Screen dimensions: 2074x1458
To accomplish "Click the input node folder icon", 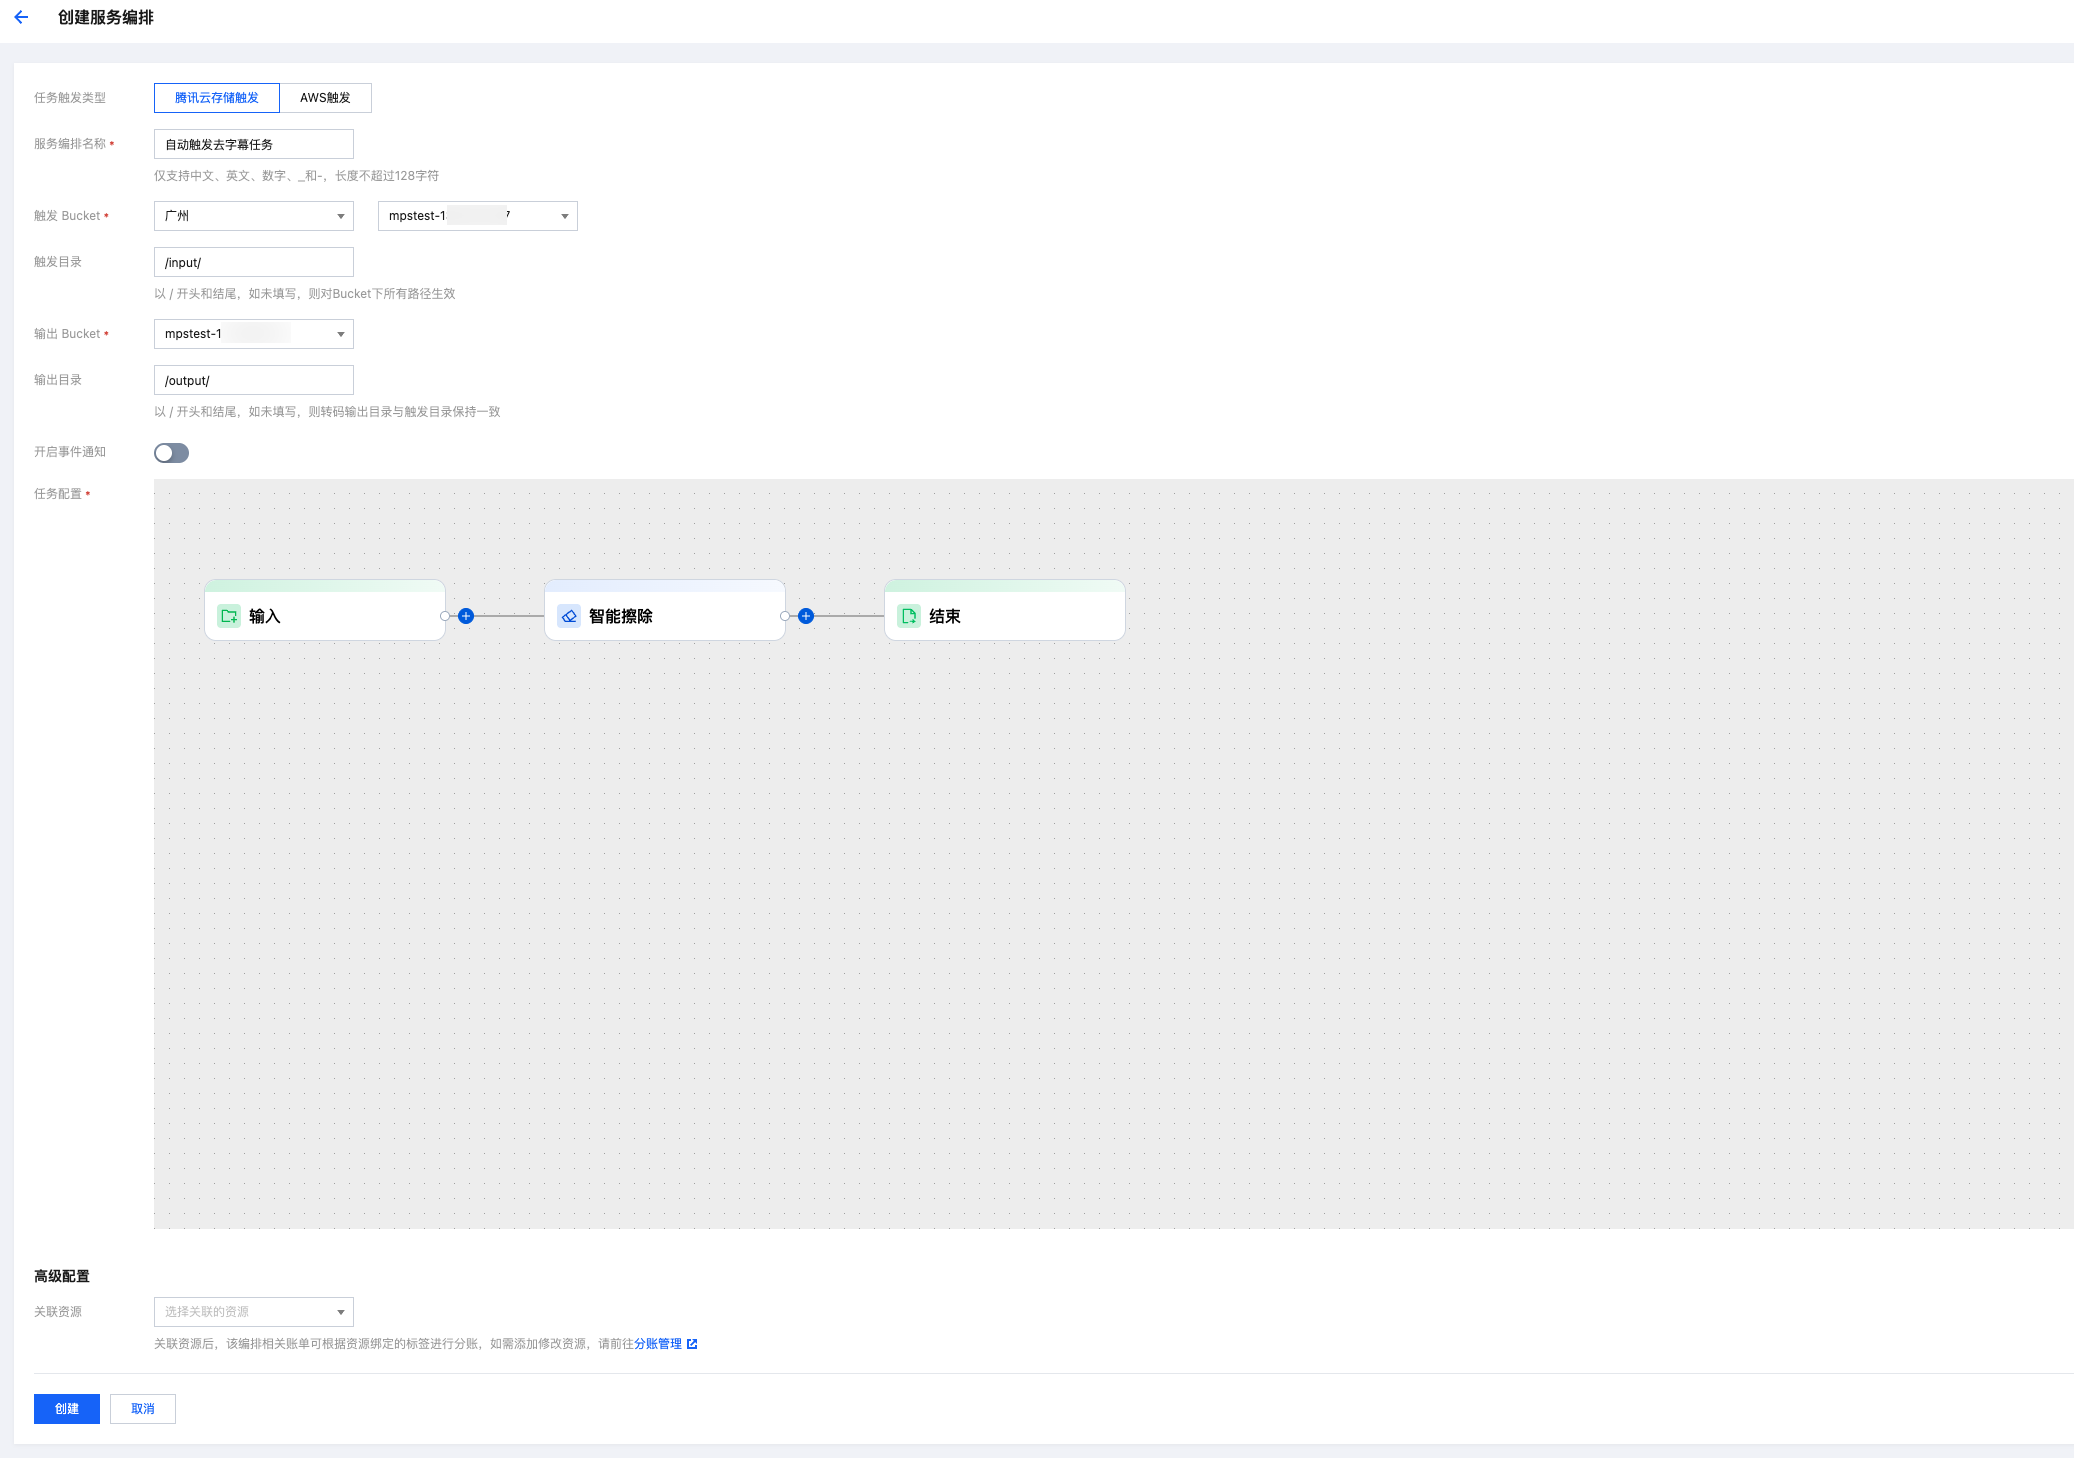I will (x=229, y=616).
